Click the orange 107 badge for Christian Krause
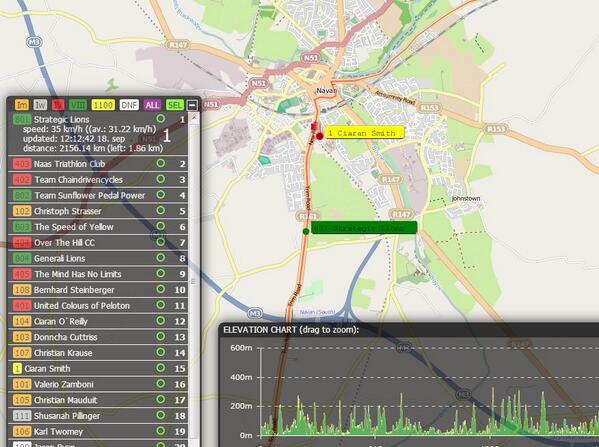 click(x=22, y=353)
